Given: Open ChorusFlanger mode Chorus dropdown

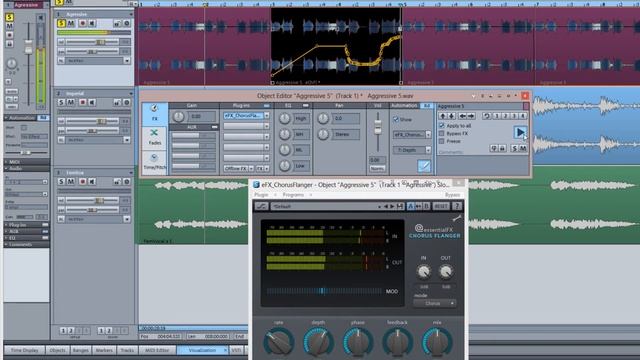Looking at the screenshot, I should [x=434, y=303].
